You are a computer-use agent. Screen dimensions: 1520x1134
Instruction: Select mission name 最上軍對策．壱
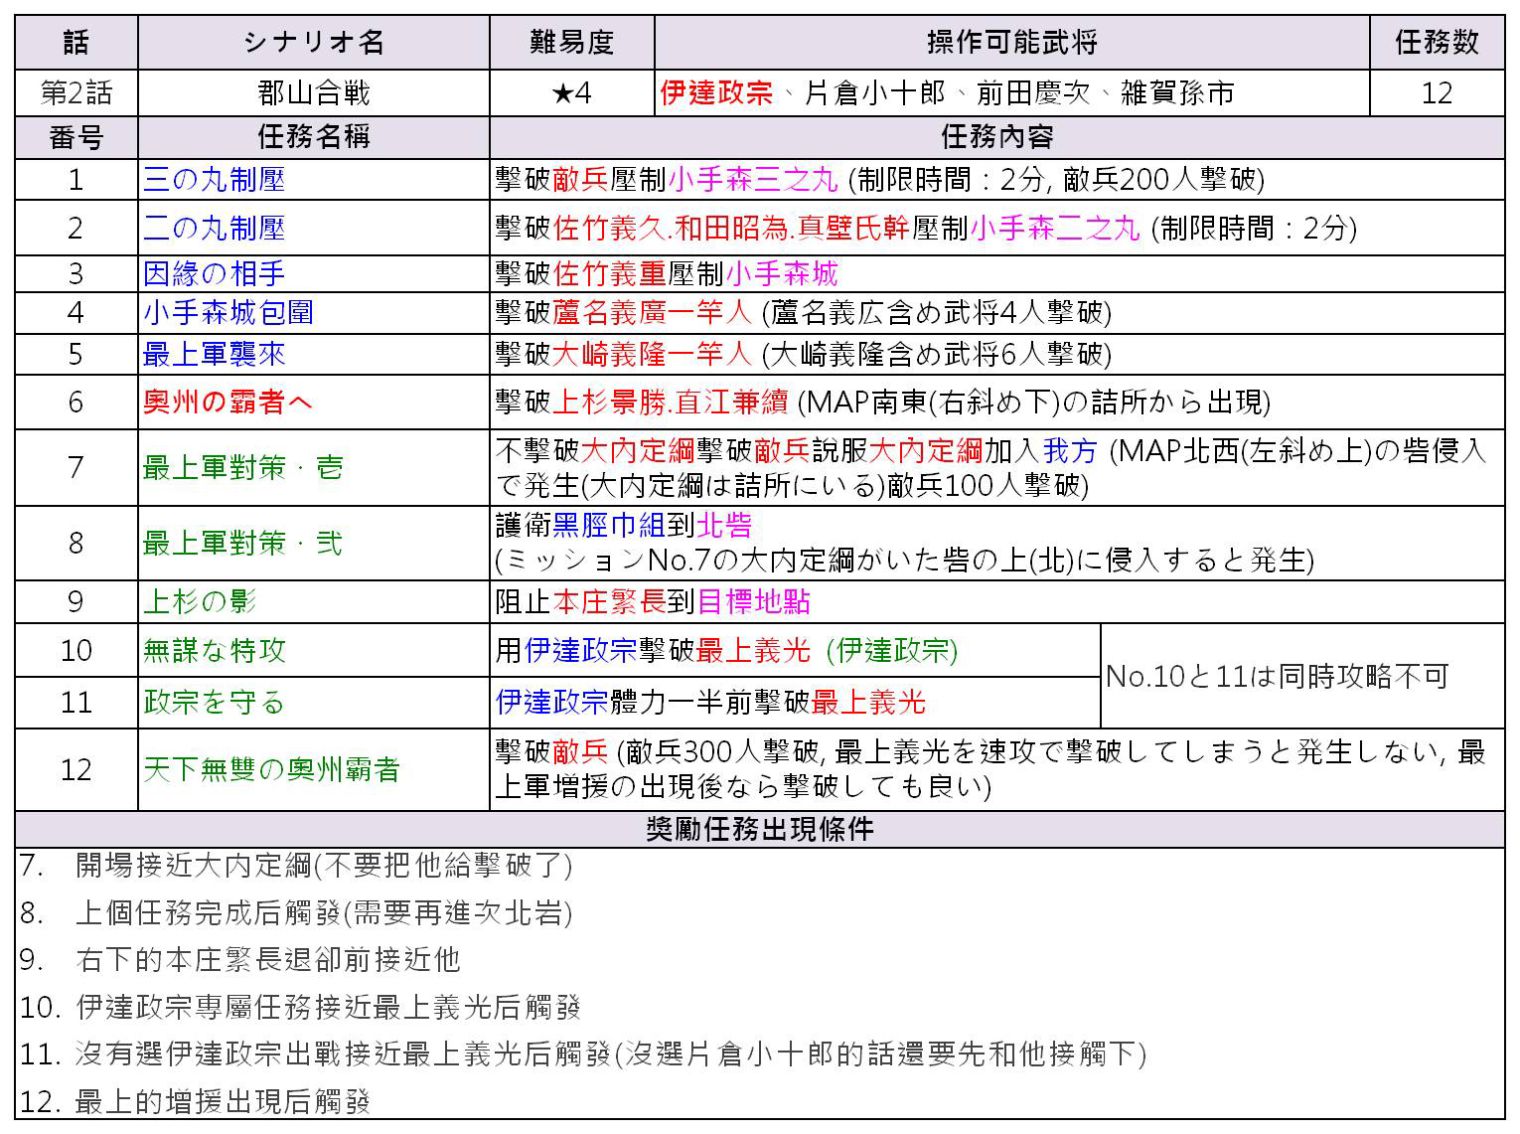coord(243,467)
